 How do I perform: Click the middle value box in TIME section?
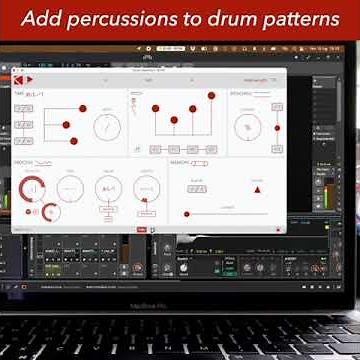pos(24,125)
